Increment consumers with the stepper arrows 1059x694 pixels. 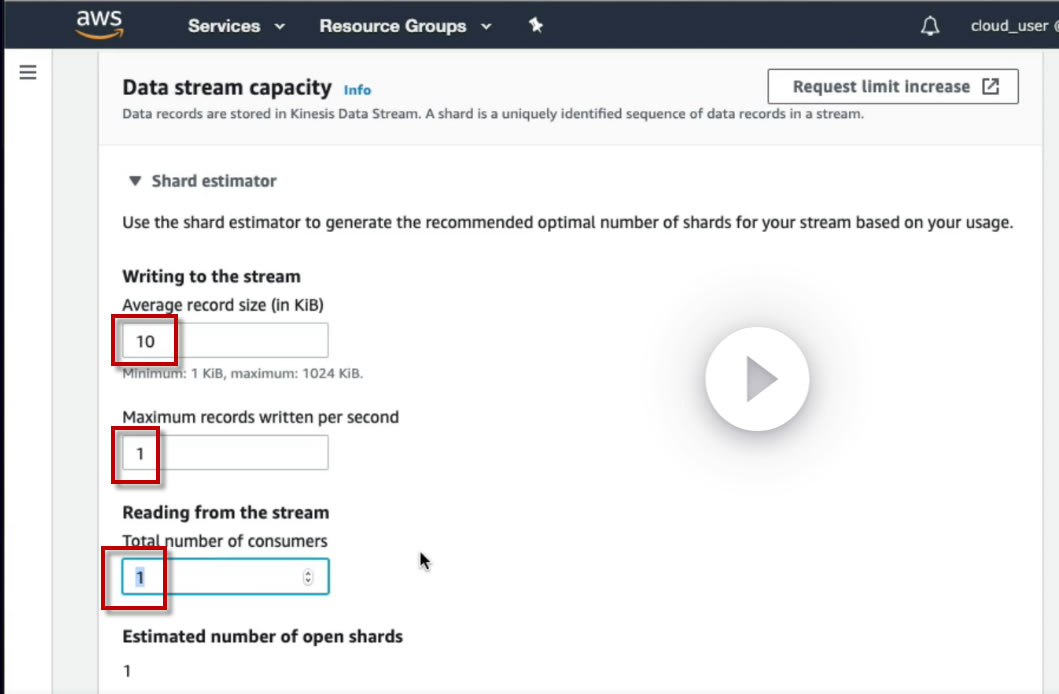(x=308, y=577)
